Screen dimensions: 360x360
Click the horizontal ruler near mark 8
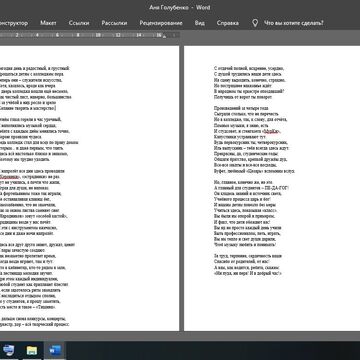point(78,35)
